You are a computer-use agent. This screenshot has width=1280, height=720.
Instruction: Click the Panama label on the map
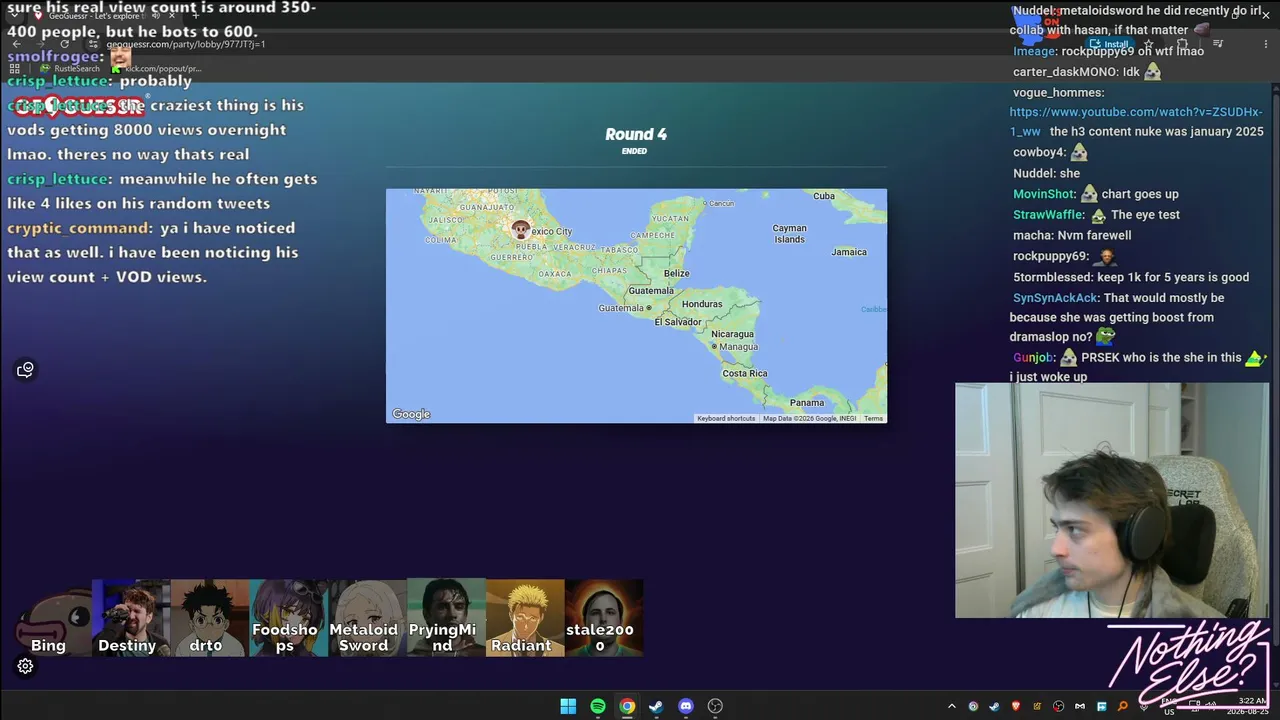[x=807, y=403]
